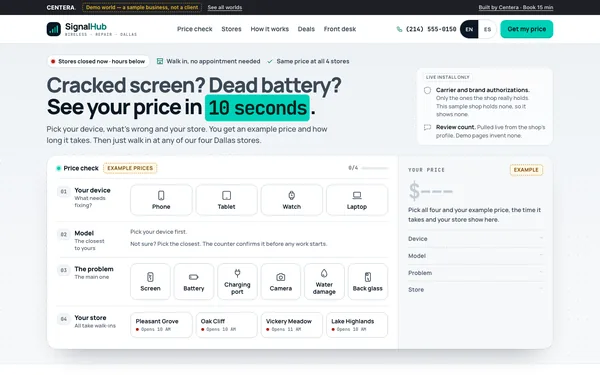Choose the Vickery Meadow store
The width and height of the screenshot is (600, 375).
point(292,325)
